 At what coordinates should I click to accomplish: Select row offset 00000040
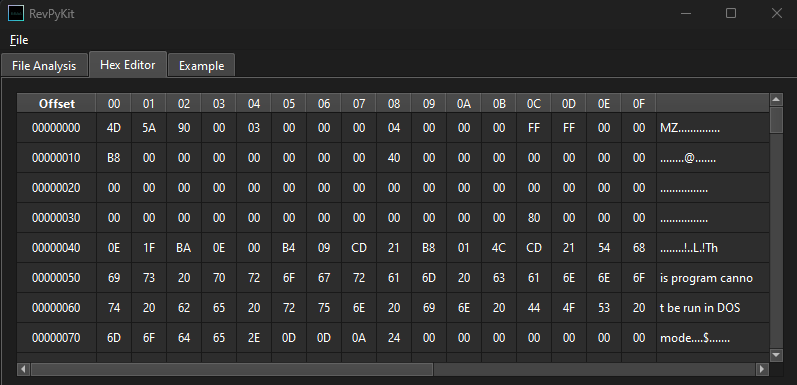click(x=56, y=248)
